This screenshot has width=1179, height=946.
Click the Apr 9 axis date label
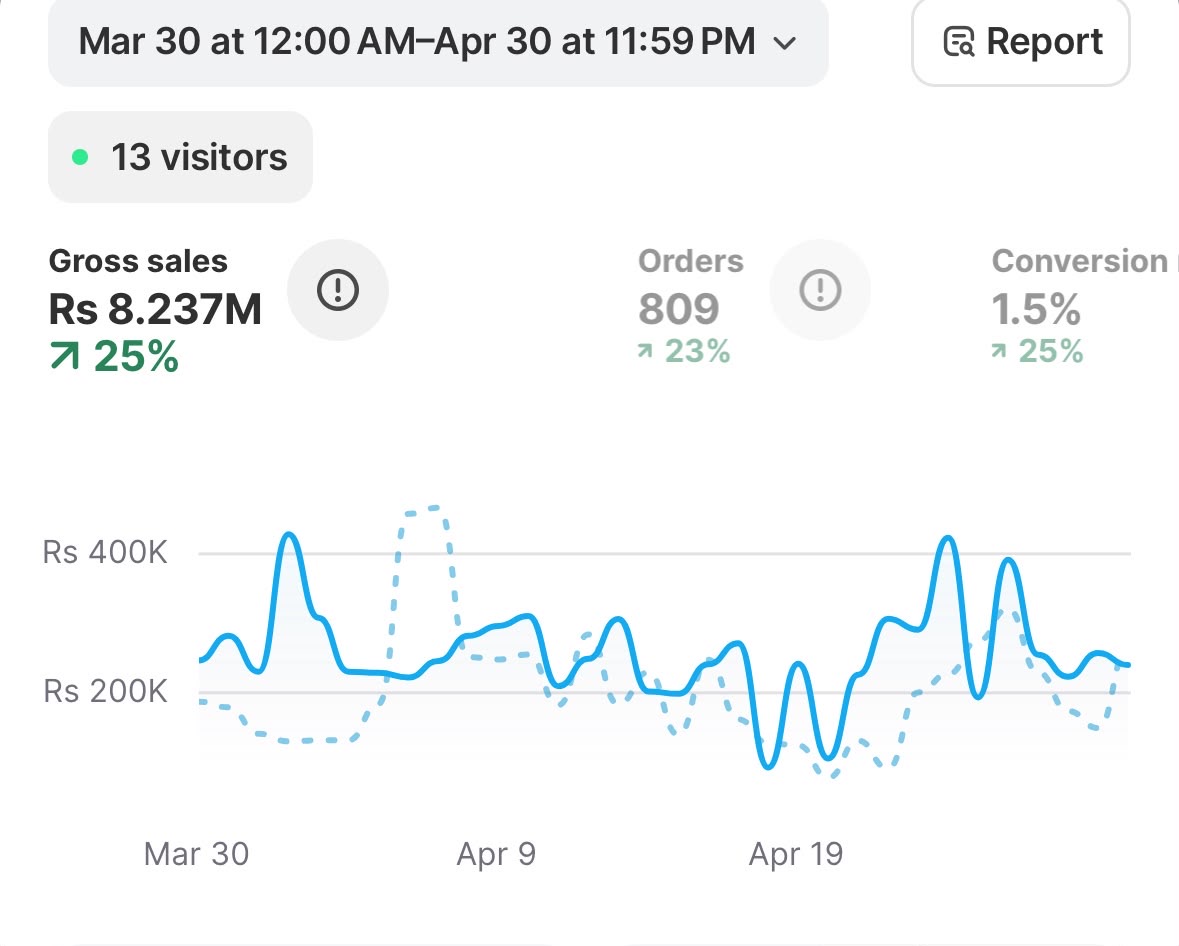point(496,854)
